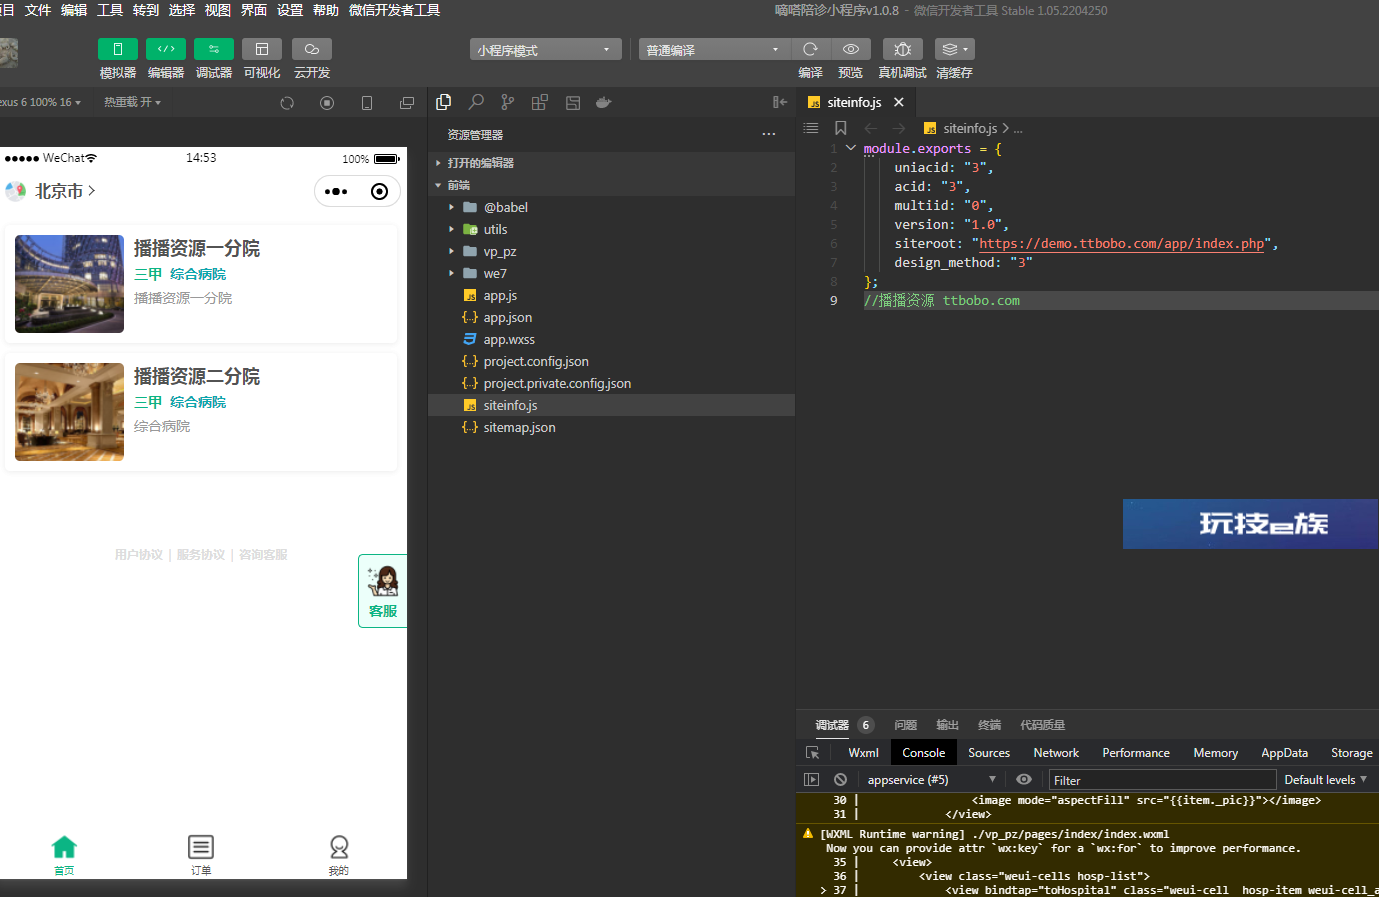Open sitemap.json file
The width and height of the screenshot is (1379, 897).
611,427
